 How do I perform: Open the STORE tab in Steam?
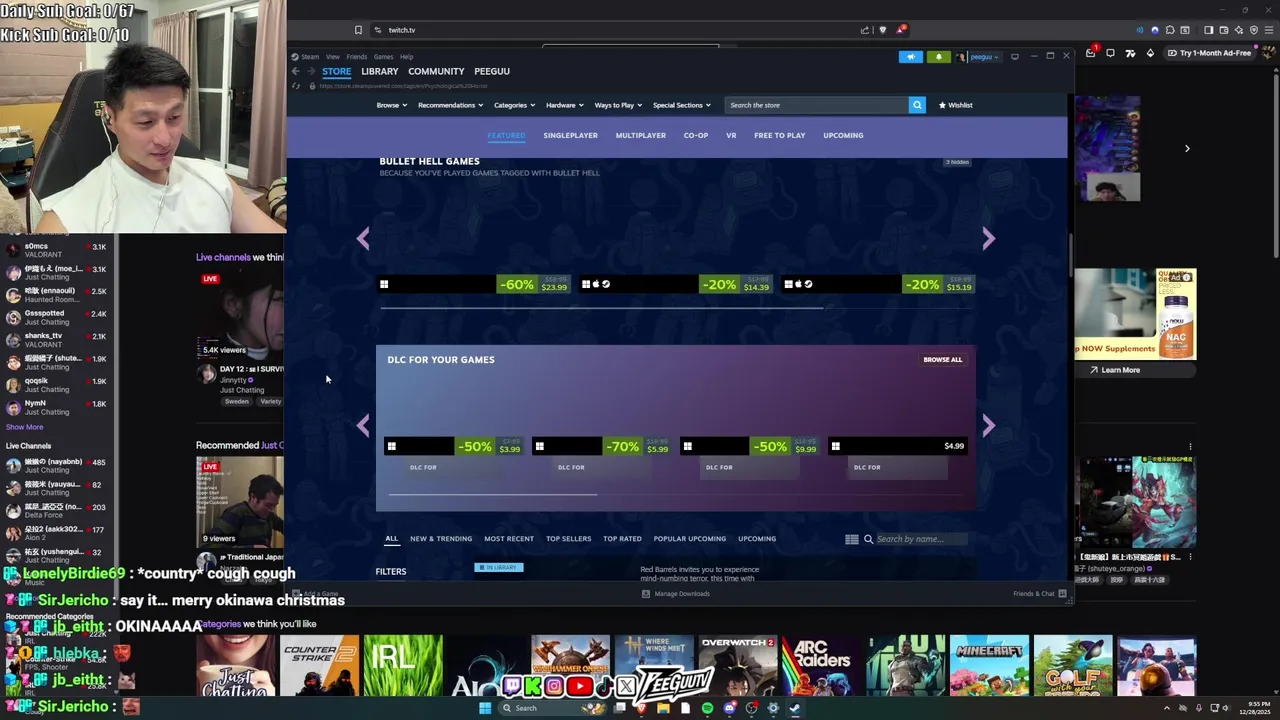[336, 72]
